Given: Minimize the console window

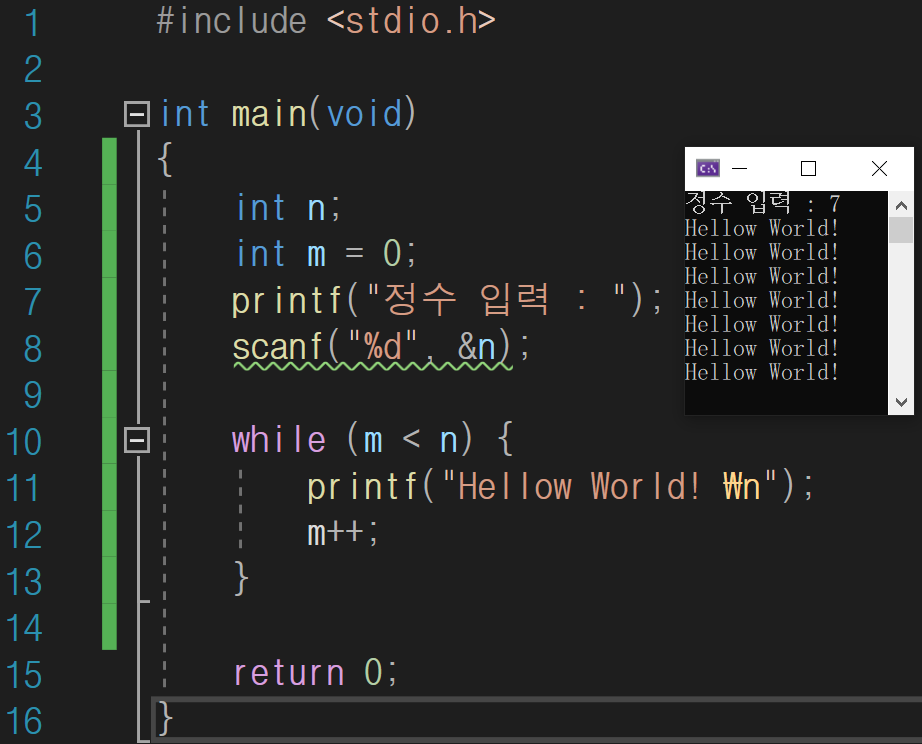Looking at the screenshot, I should 739,169.
